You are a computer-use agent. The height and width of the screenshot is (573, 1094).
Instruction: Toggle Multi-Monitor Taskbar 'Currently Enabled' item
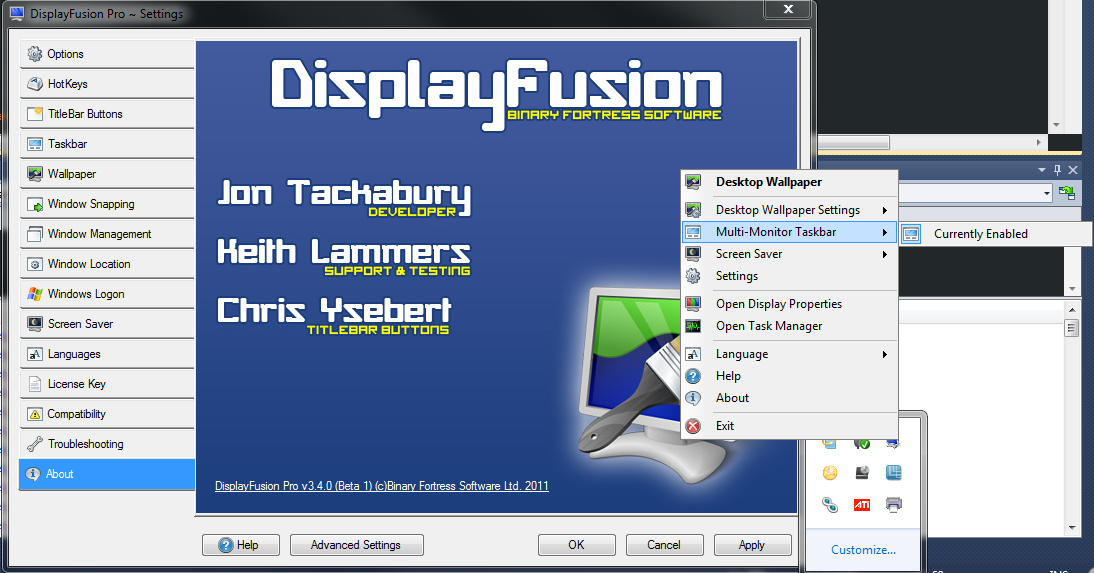pos(980,234)
